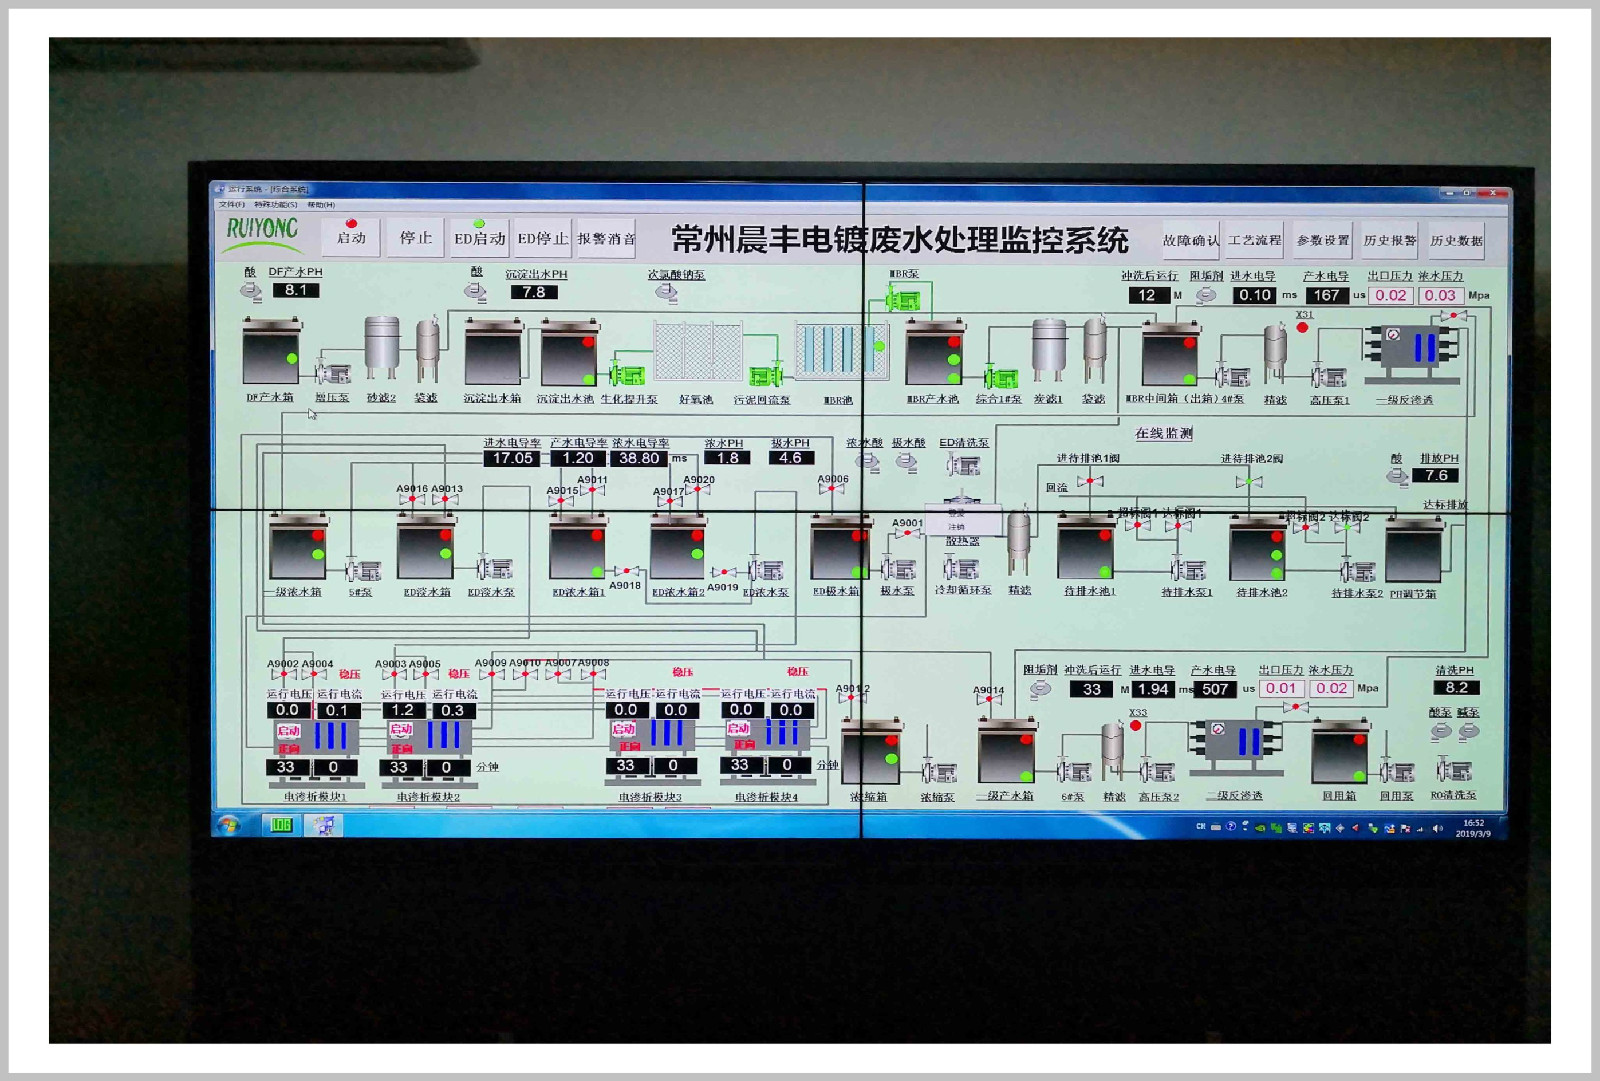Click the 增压泵 booster pump icon
Viewport: 1600px width, 1081px height.
coord(333,373)
